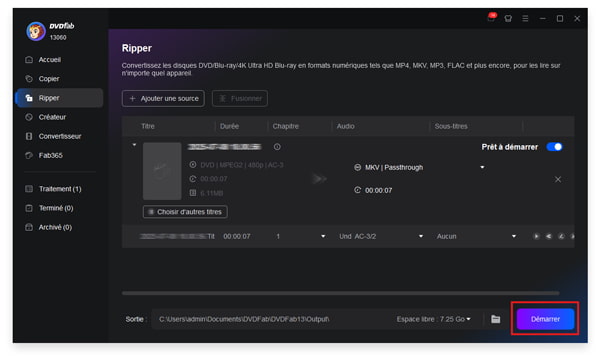Click the Convertisseur film icon
Viewport: 600px width, 360px height.
pyautogui.click(x=29, y=136)
